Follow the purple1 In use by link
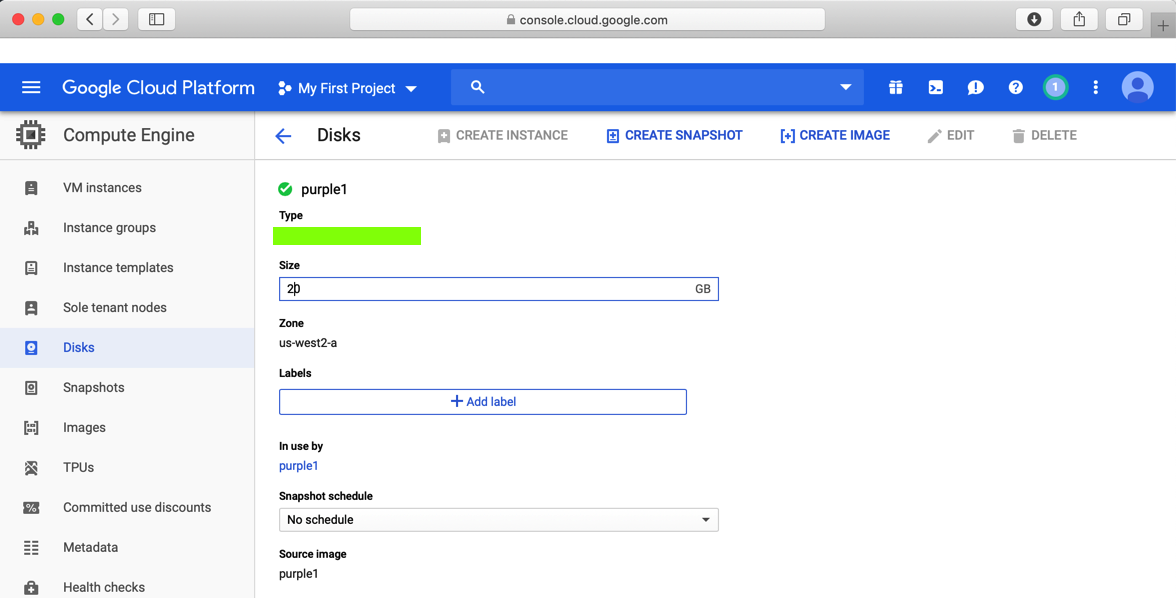The width and height of the screenshot is (1176, 598). (299, 466)
